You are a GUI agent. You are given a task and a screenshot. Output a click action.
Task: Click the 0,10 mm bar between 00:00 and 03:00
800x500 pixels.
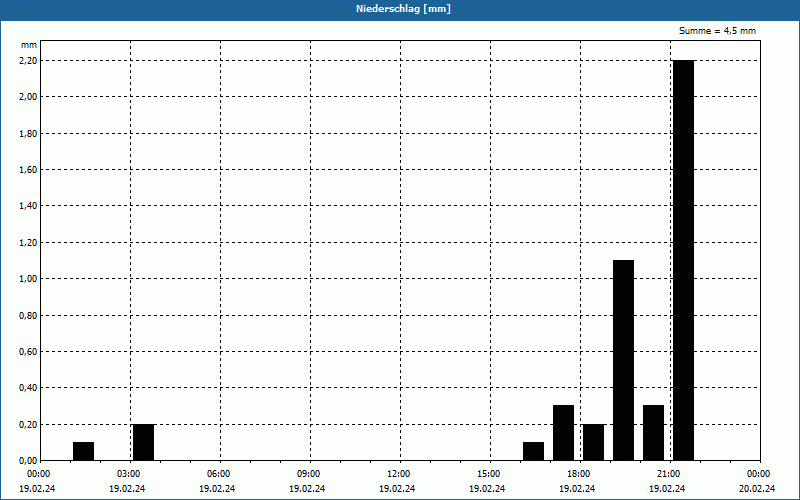pyautogui.click(x=83, y=452)
